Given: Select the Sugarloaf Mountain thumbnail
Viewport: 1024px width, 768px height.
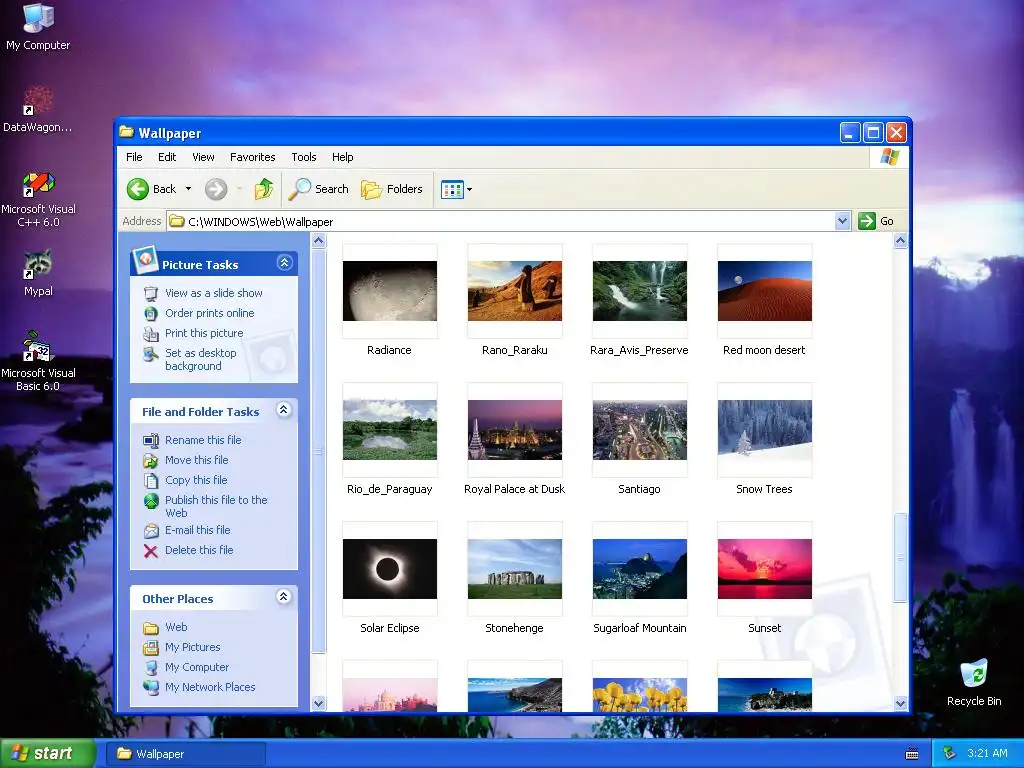Looking at the screenshot, I should tap(639, 569).
